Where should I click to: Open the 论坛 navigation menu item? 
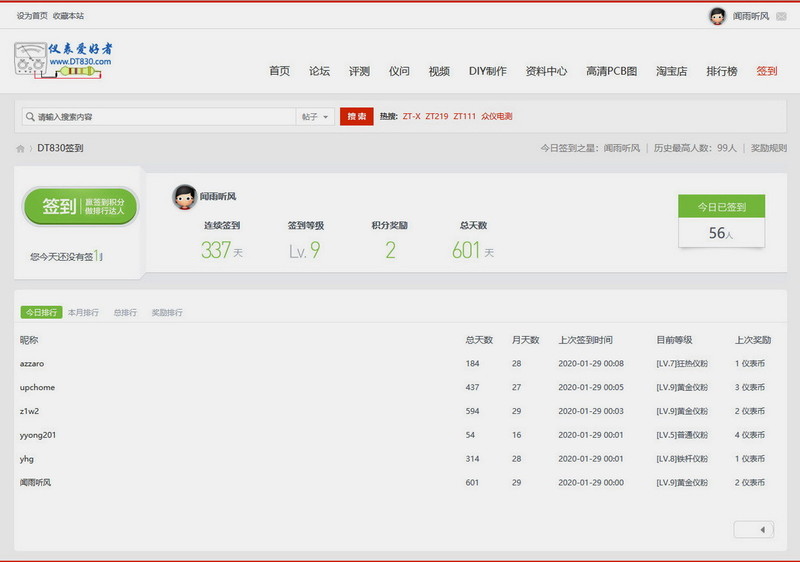(x=319, y=71)
